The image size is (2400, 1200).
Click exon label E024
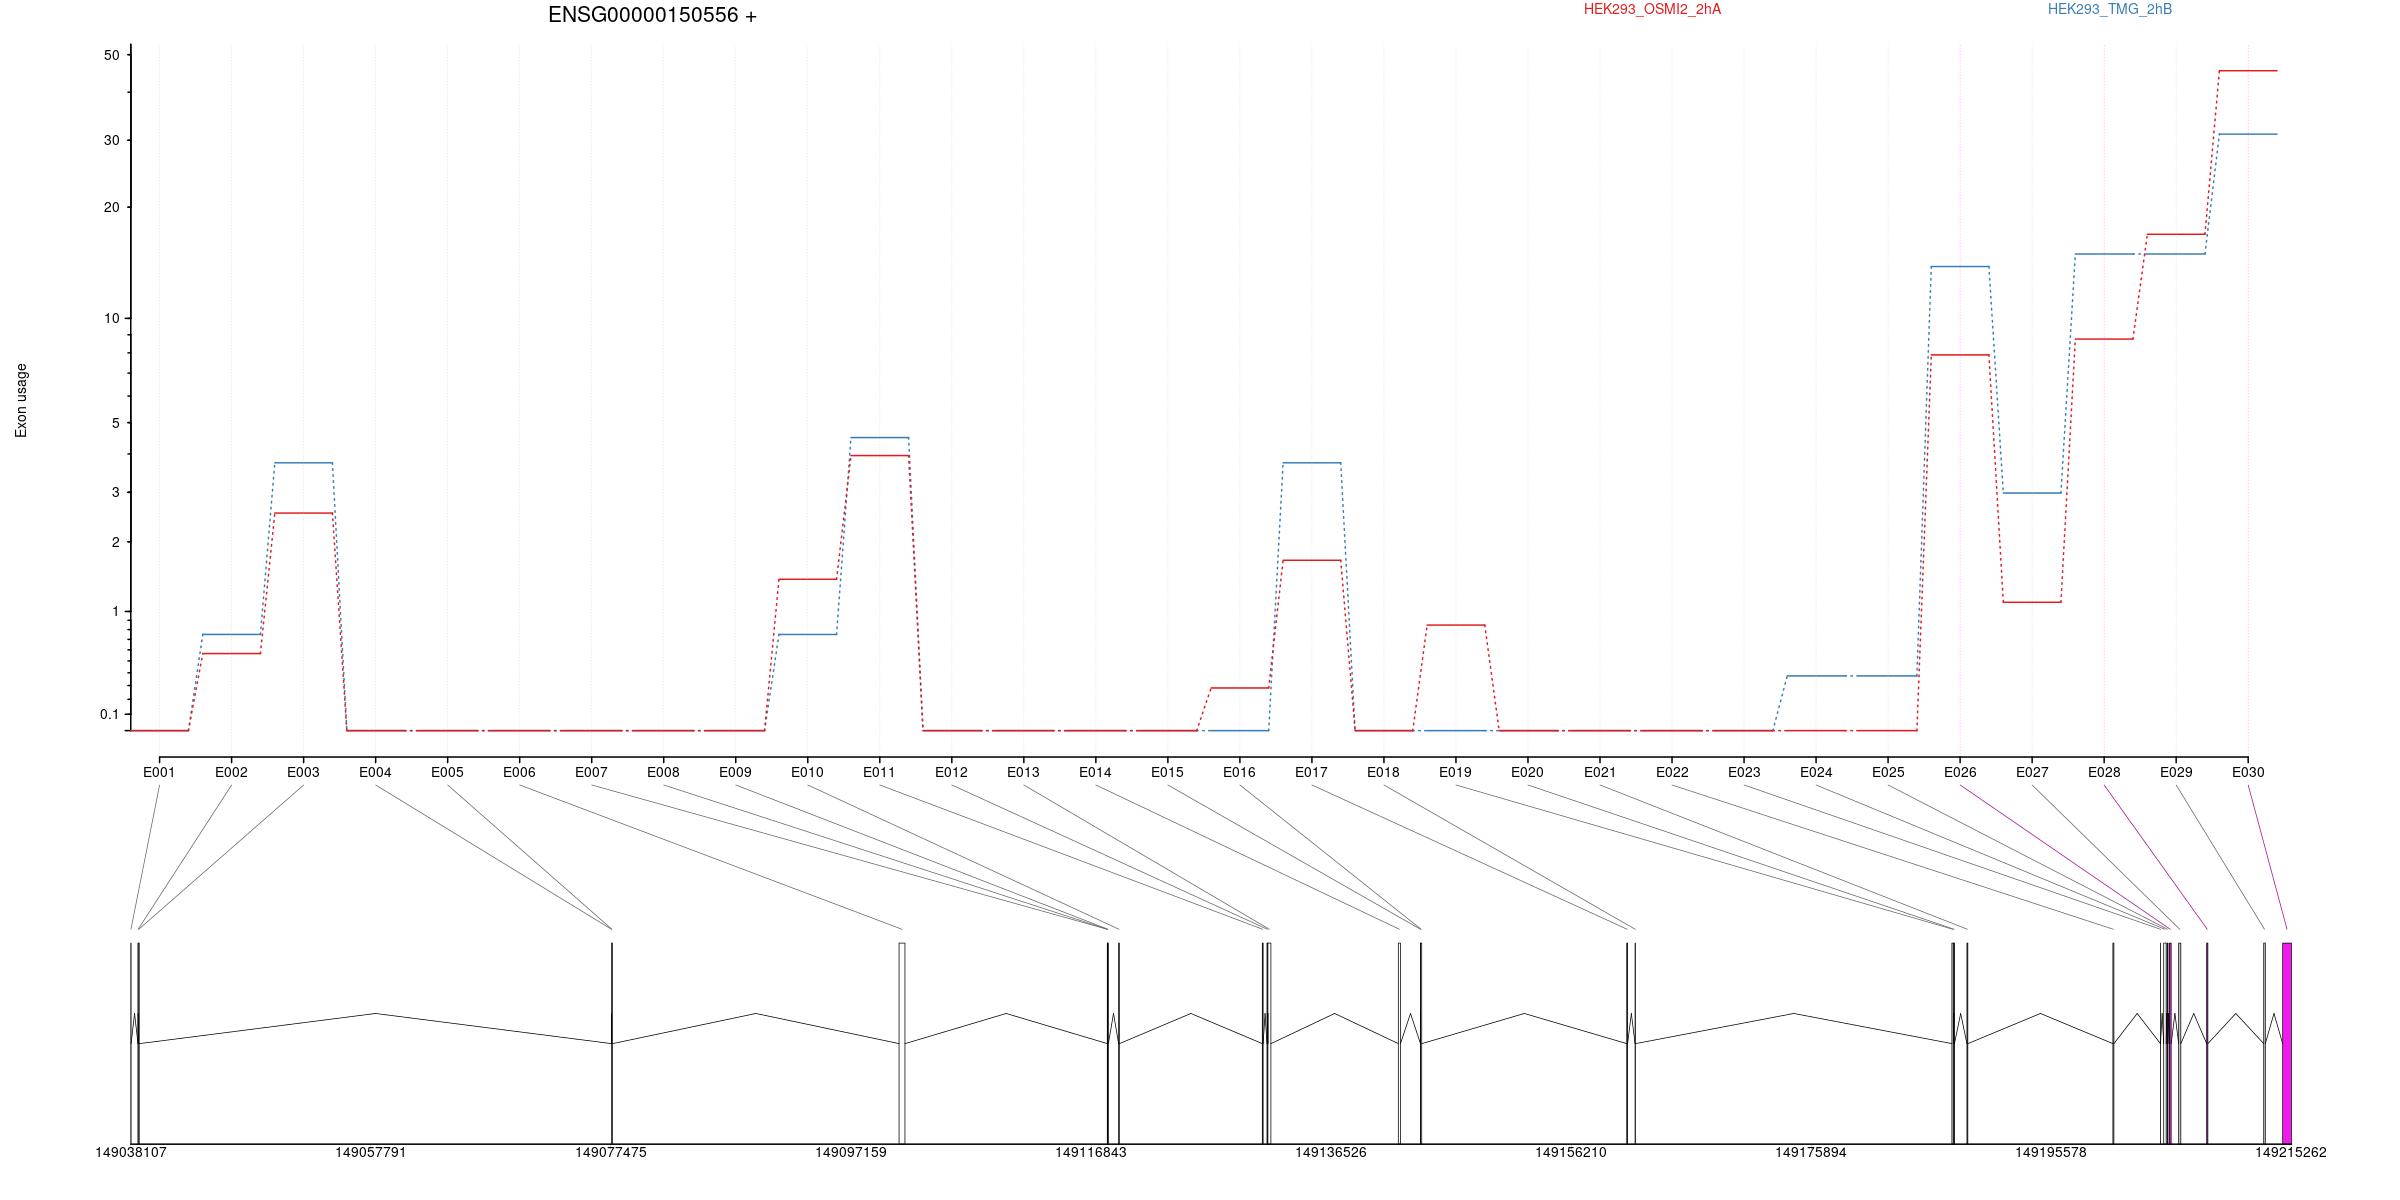point(1816,772)
